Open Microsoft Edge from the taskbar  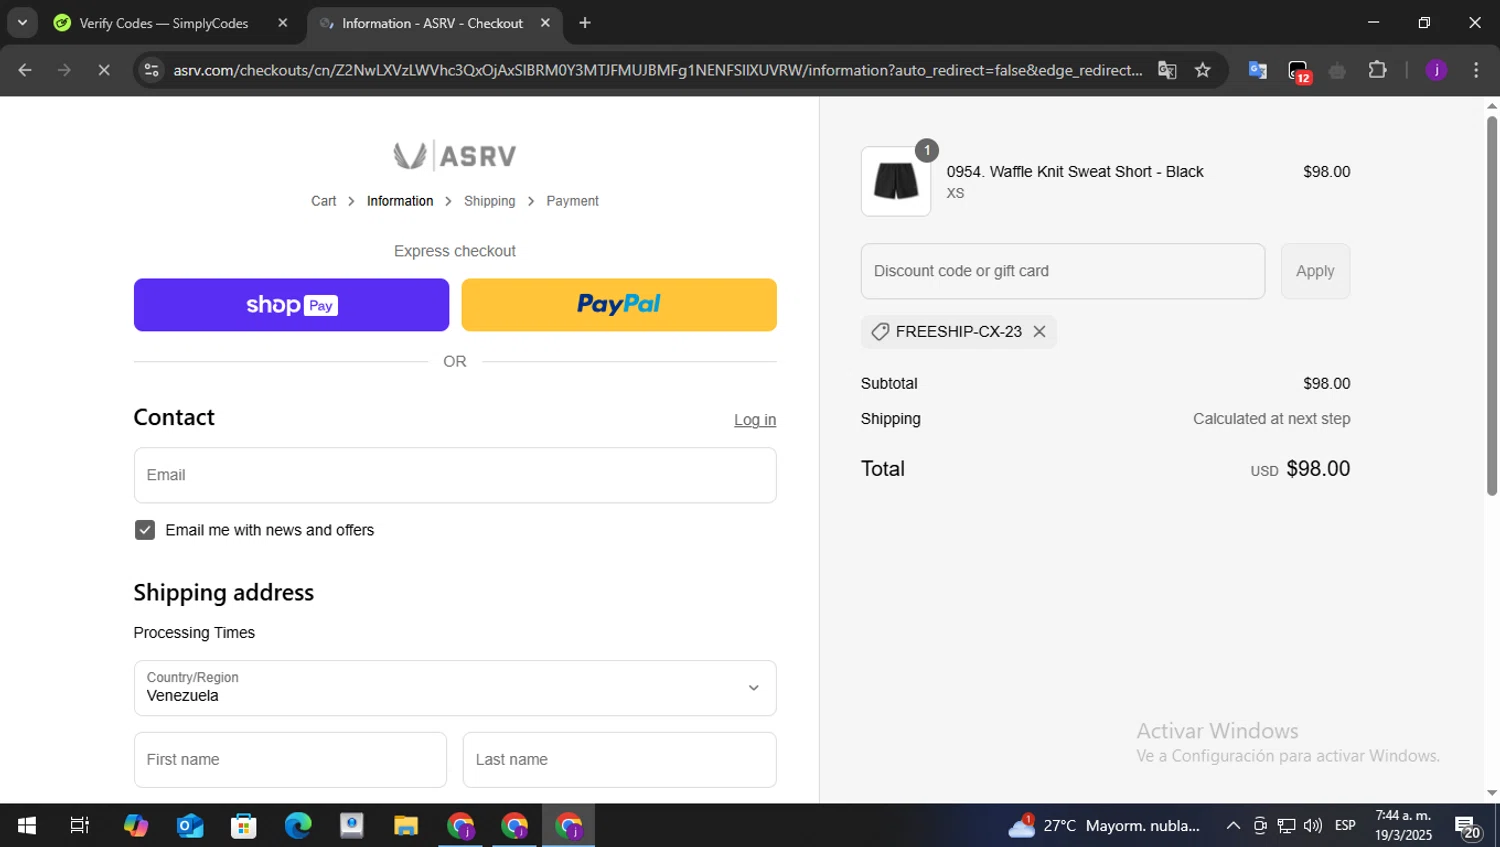(298, 826)
